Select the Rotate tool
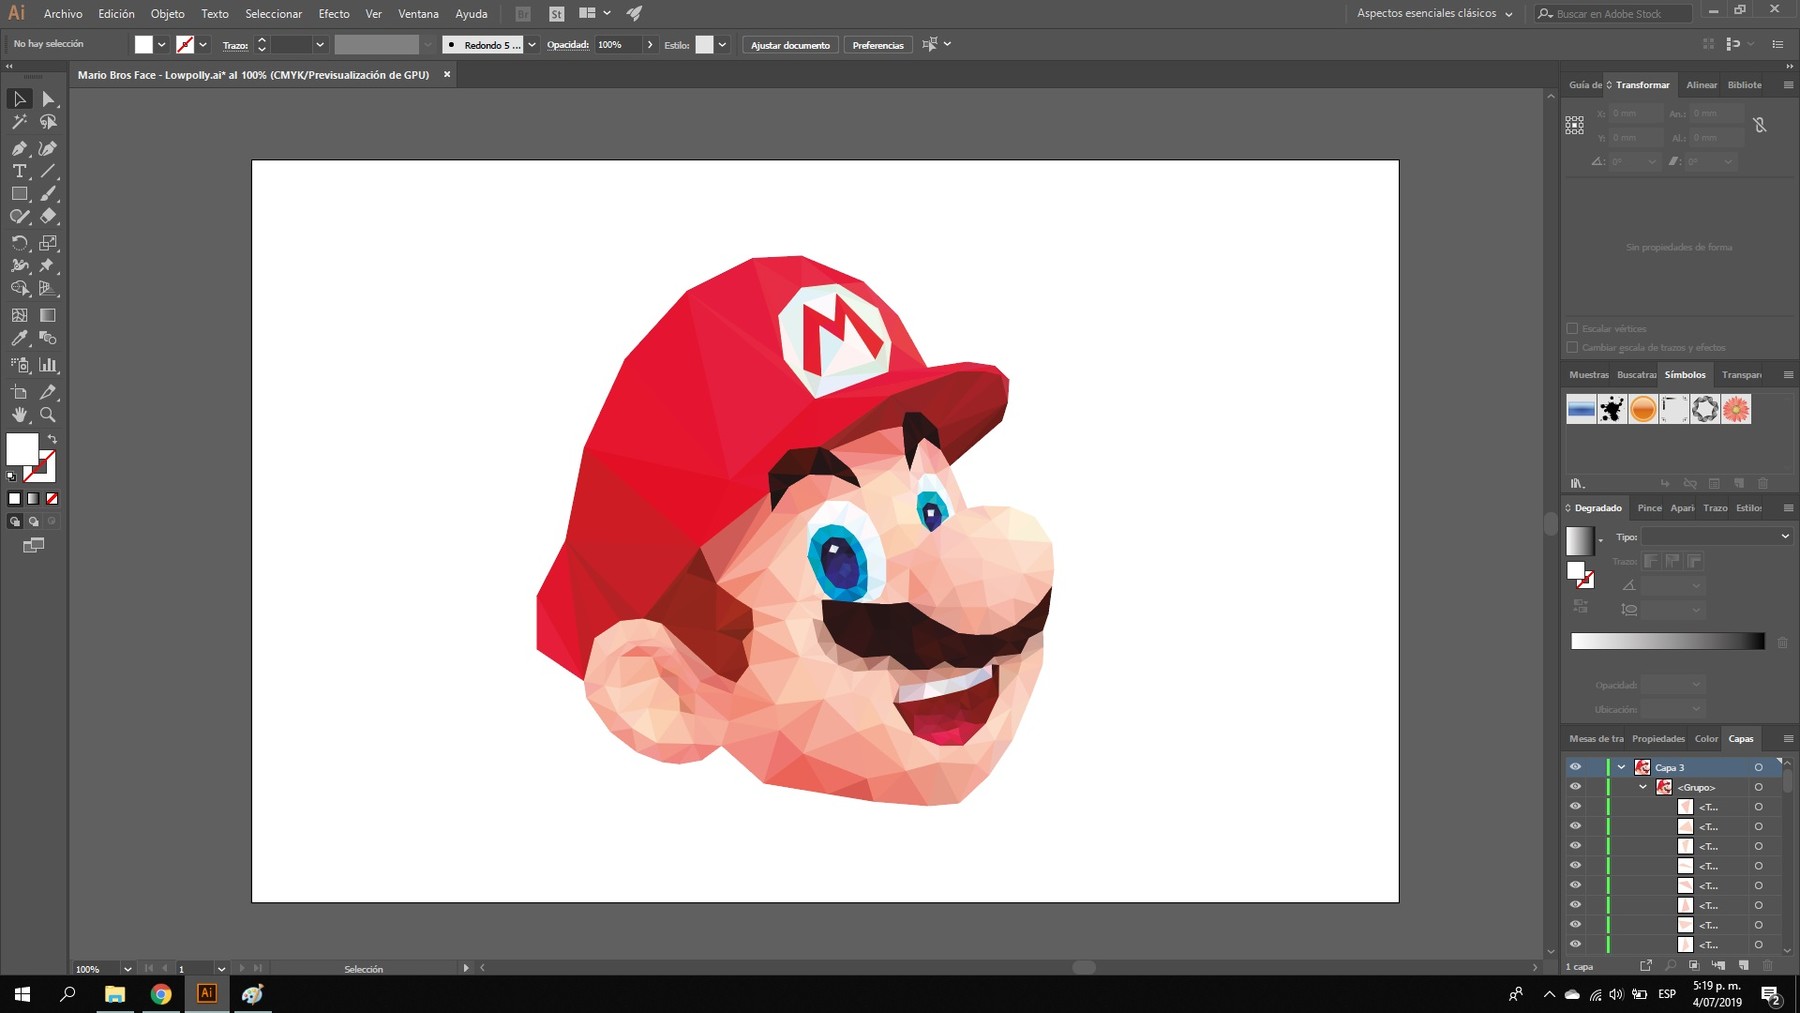 tap(19, 243)
